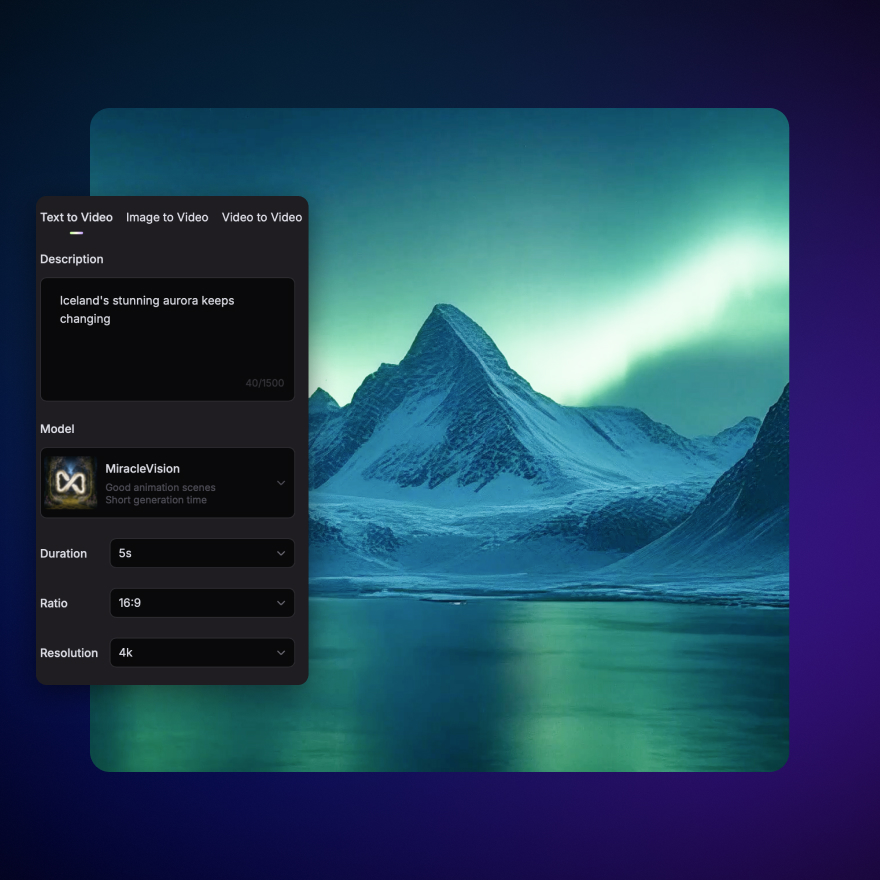Select the Text to Video tab
Image resolution: width=880 pixels, height=880 pixels.
(76, 217)
